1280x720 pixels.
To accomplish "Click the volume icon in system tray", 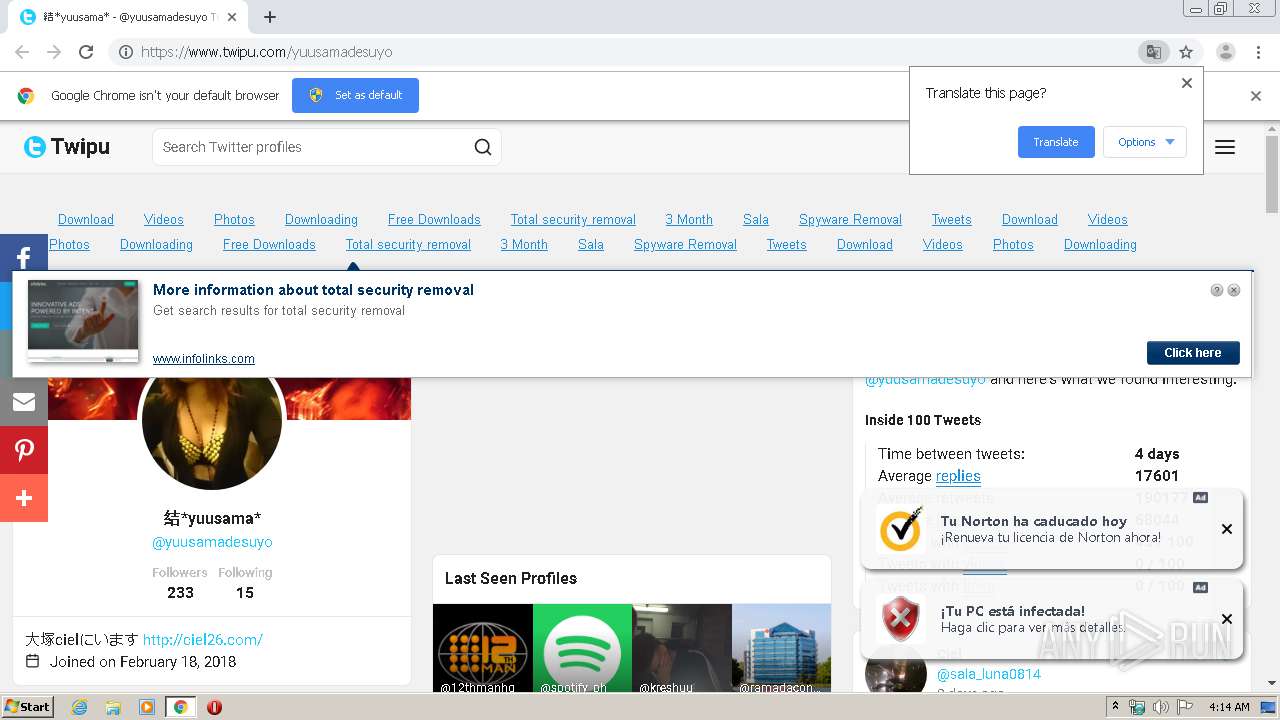I will tap(1161, 707).
